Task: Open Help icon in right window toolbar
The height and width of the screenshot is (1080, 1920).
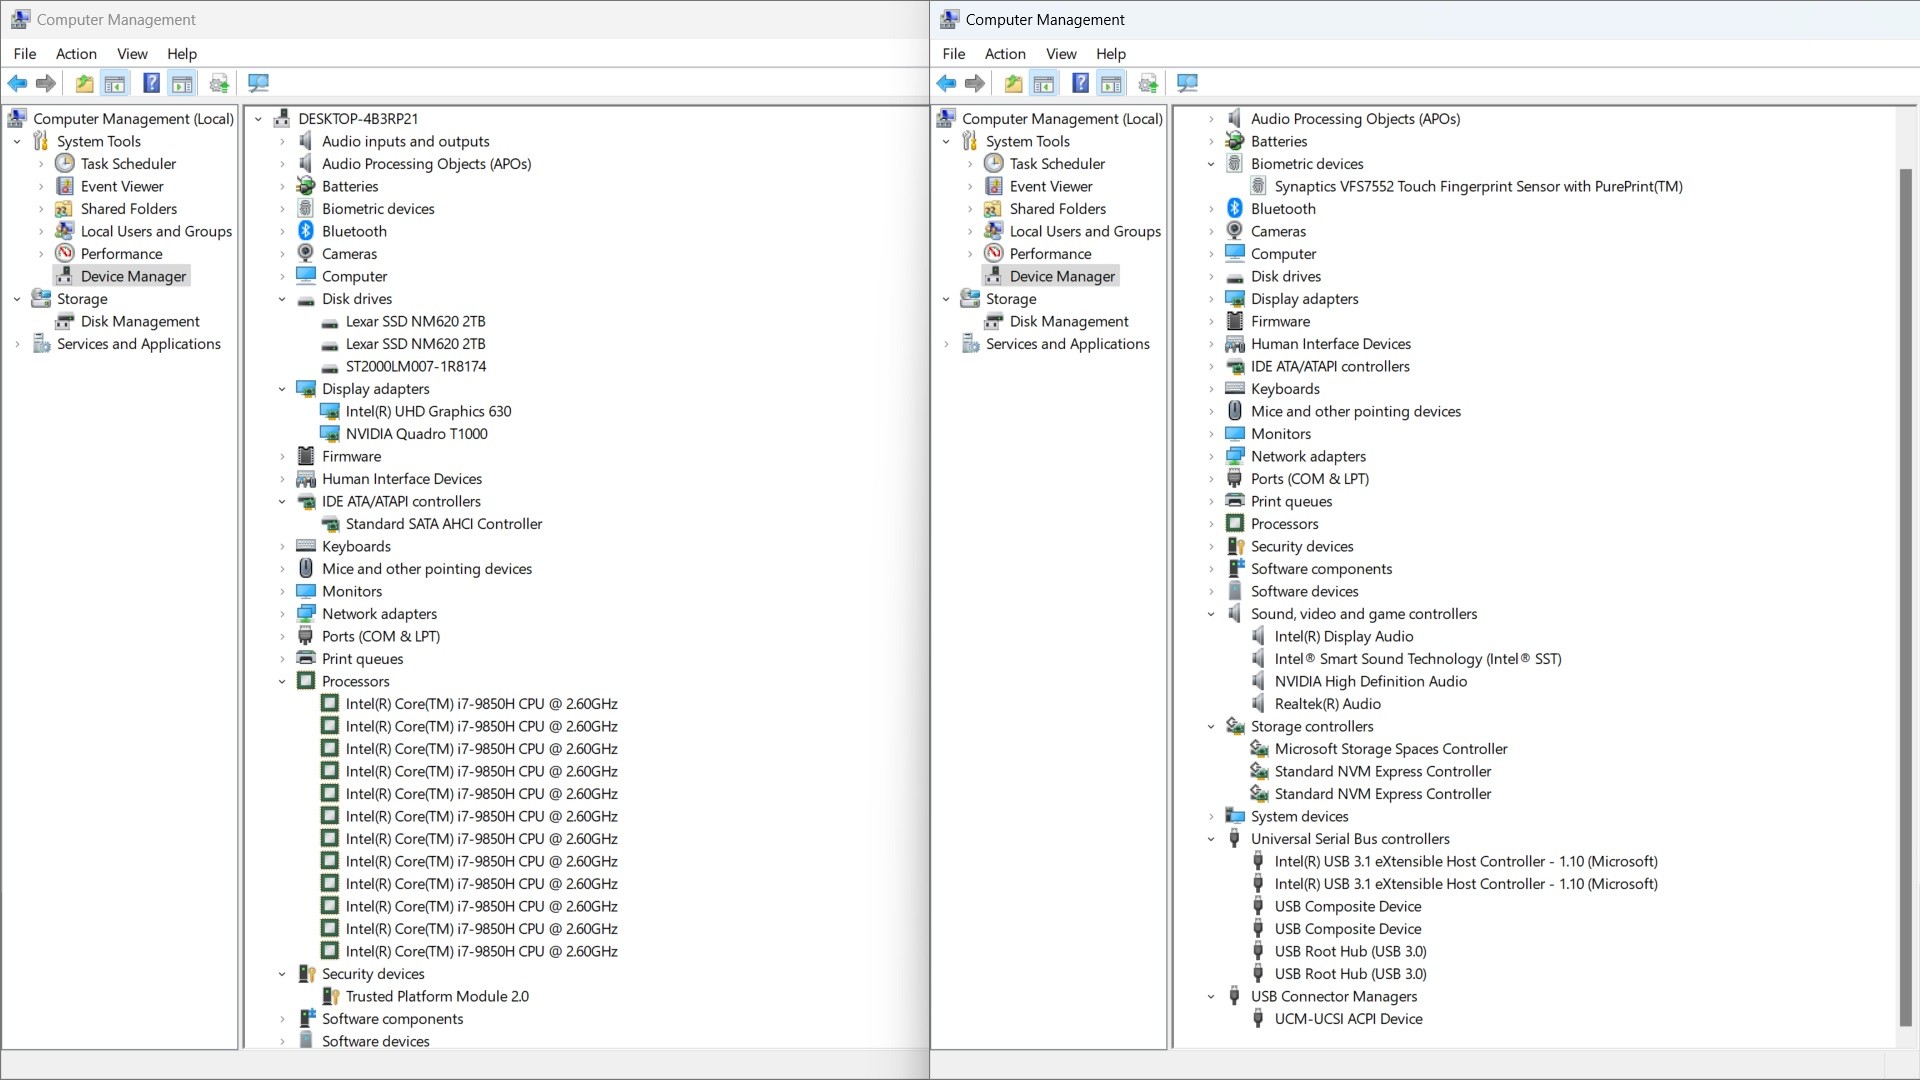Action: click(x=1080, y=84)
